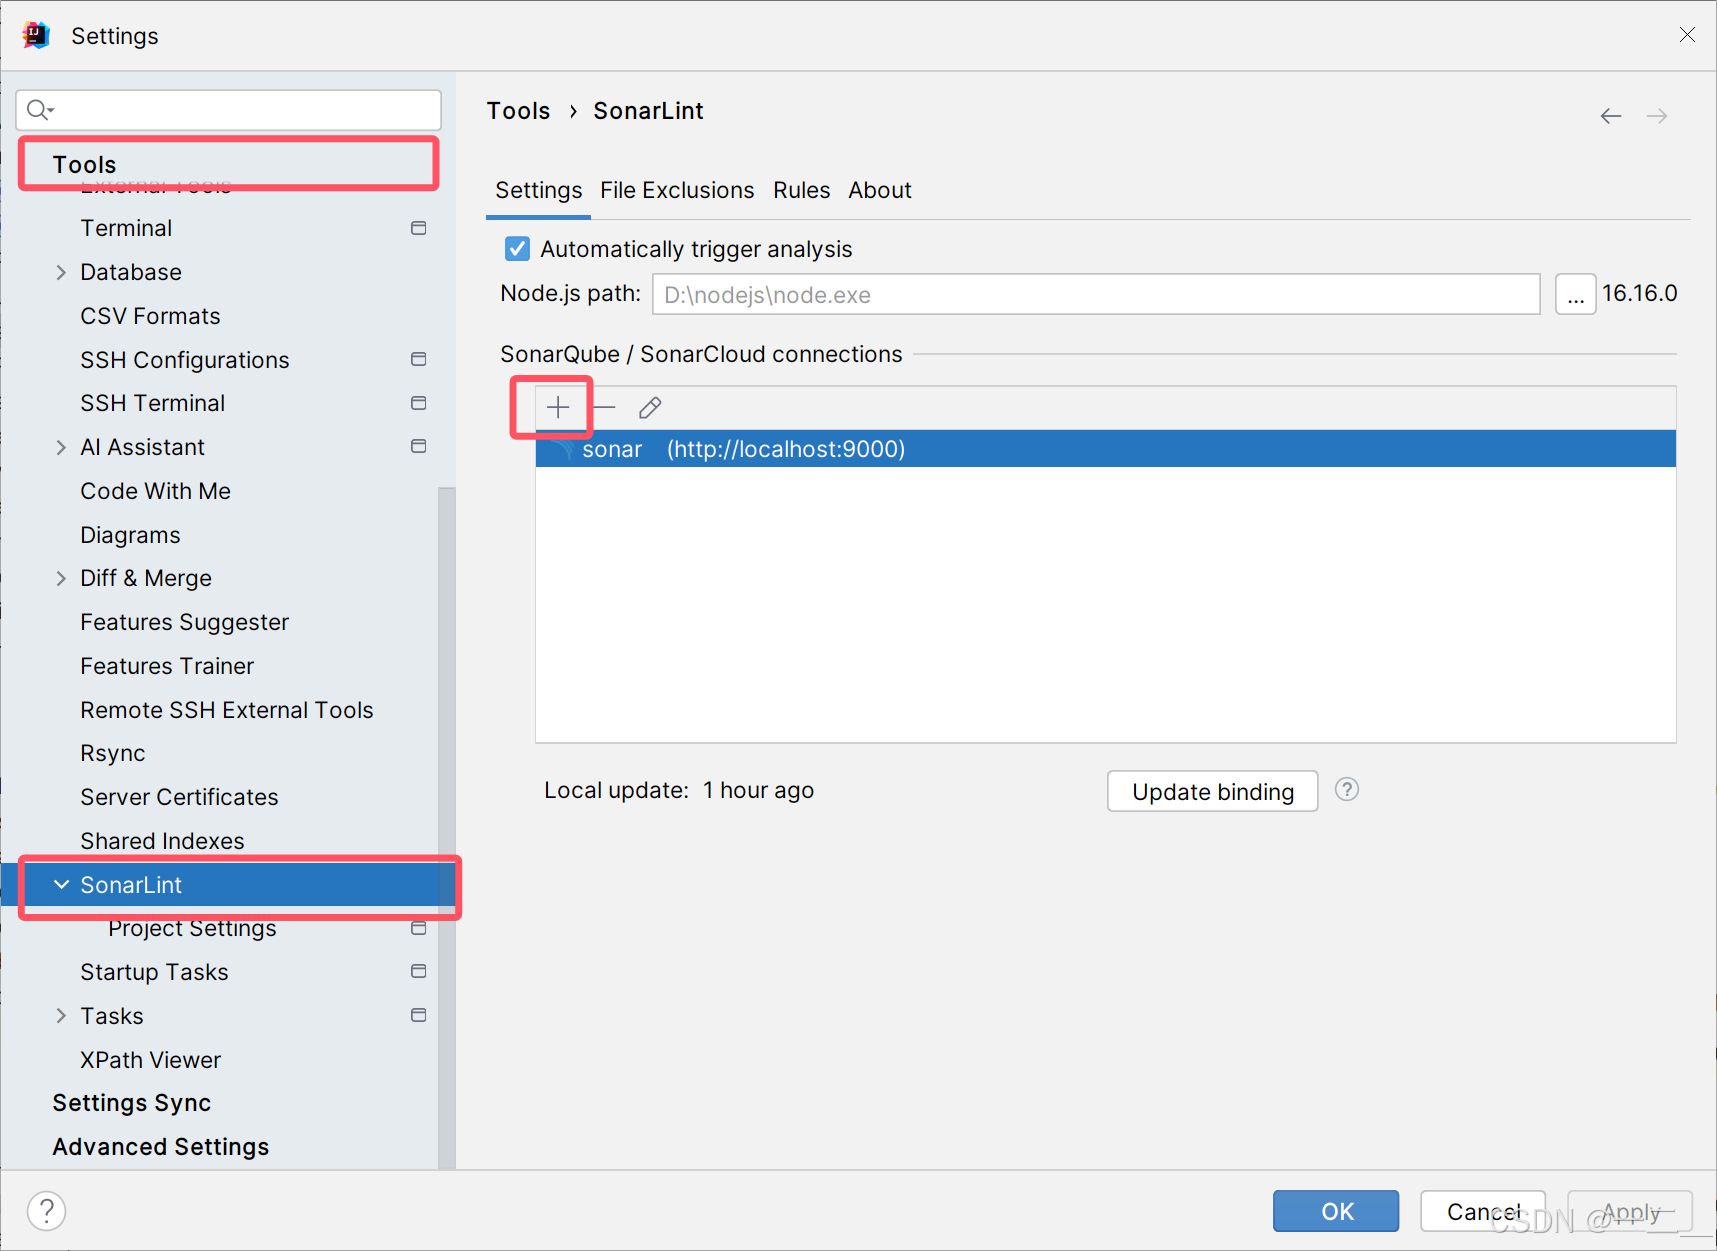Open Server Certificates settings
Image resolution: width=1717 pixels, height=1251 pixels.
(x=179, y=797)
